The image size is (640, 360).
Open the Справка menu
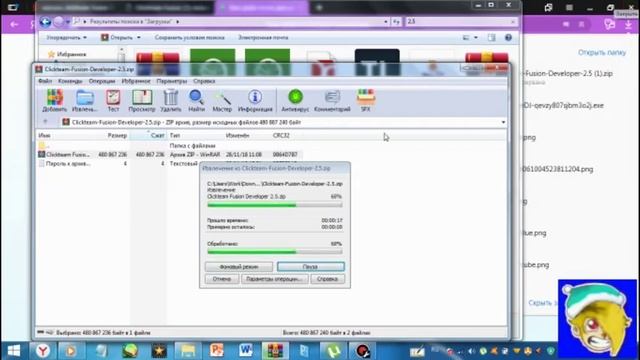(204, 81)
